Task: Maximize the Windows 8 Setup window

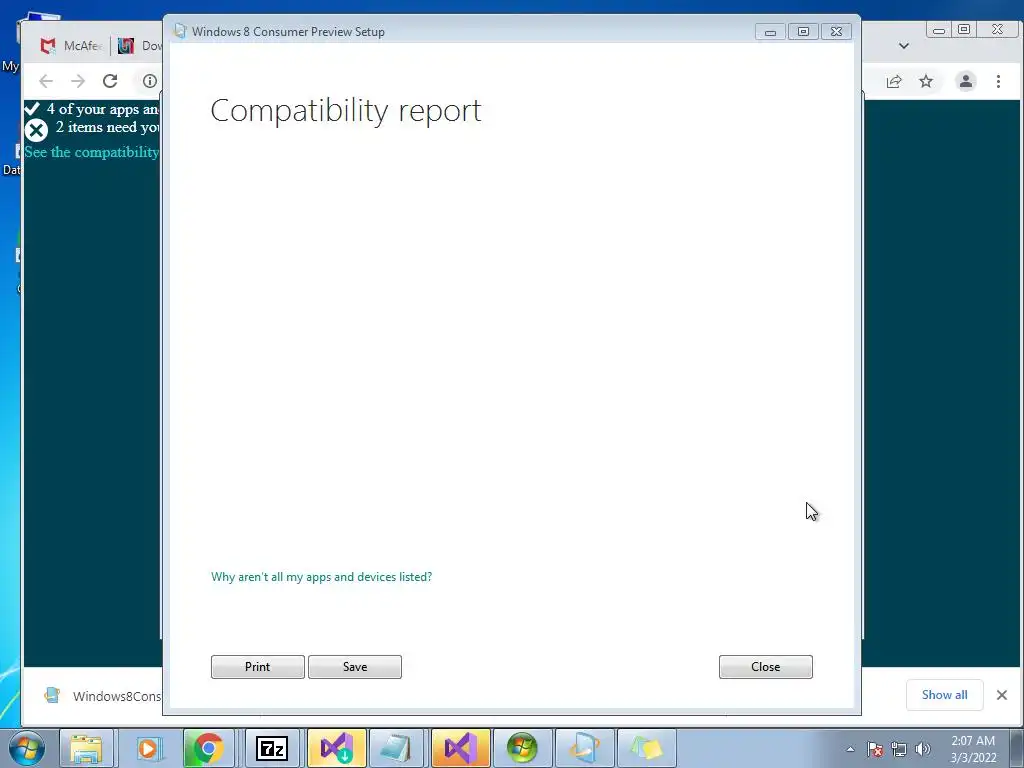Action: [x=803, y=31]
